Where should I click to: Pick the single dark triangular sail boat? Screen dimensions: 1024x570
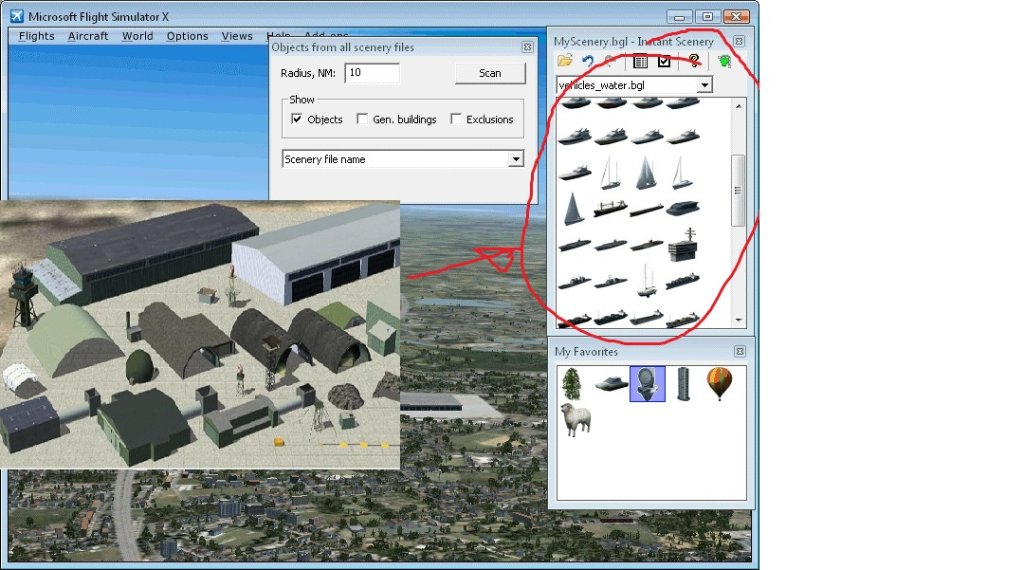click(x=573, y=209)
